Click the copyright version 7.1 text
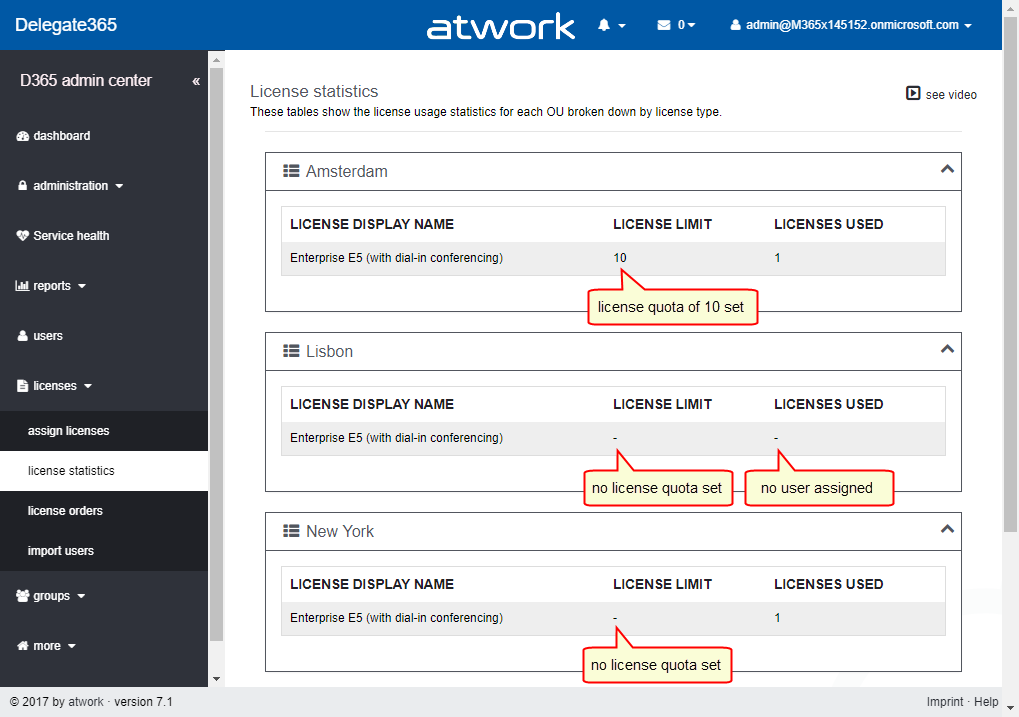Image resolution: width=1019 pixels, height=717 pixels. pos(91,702)
